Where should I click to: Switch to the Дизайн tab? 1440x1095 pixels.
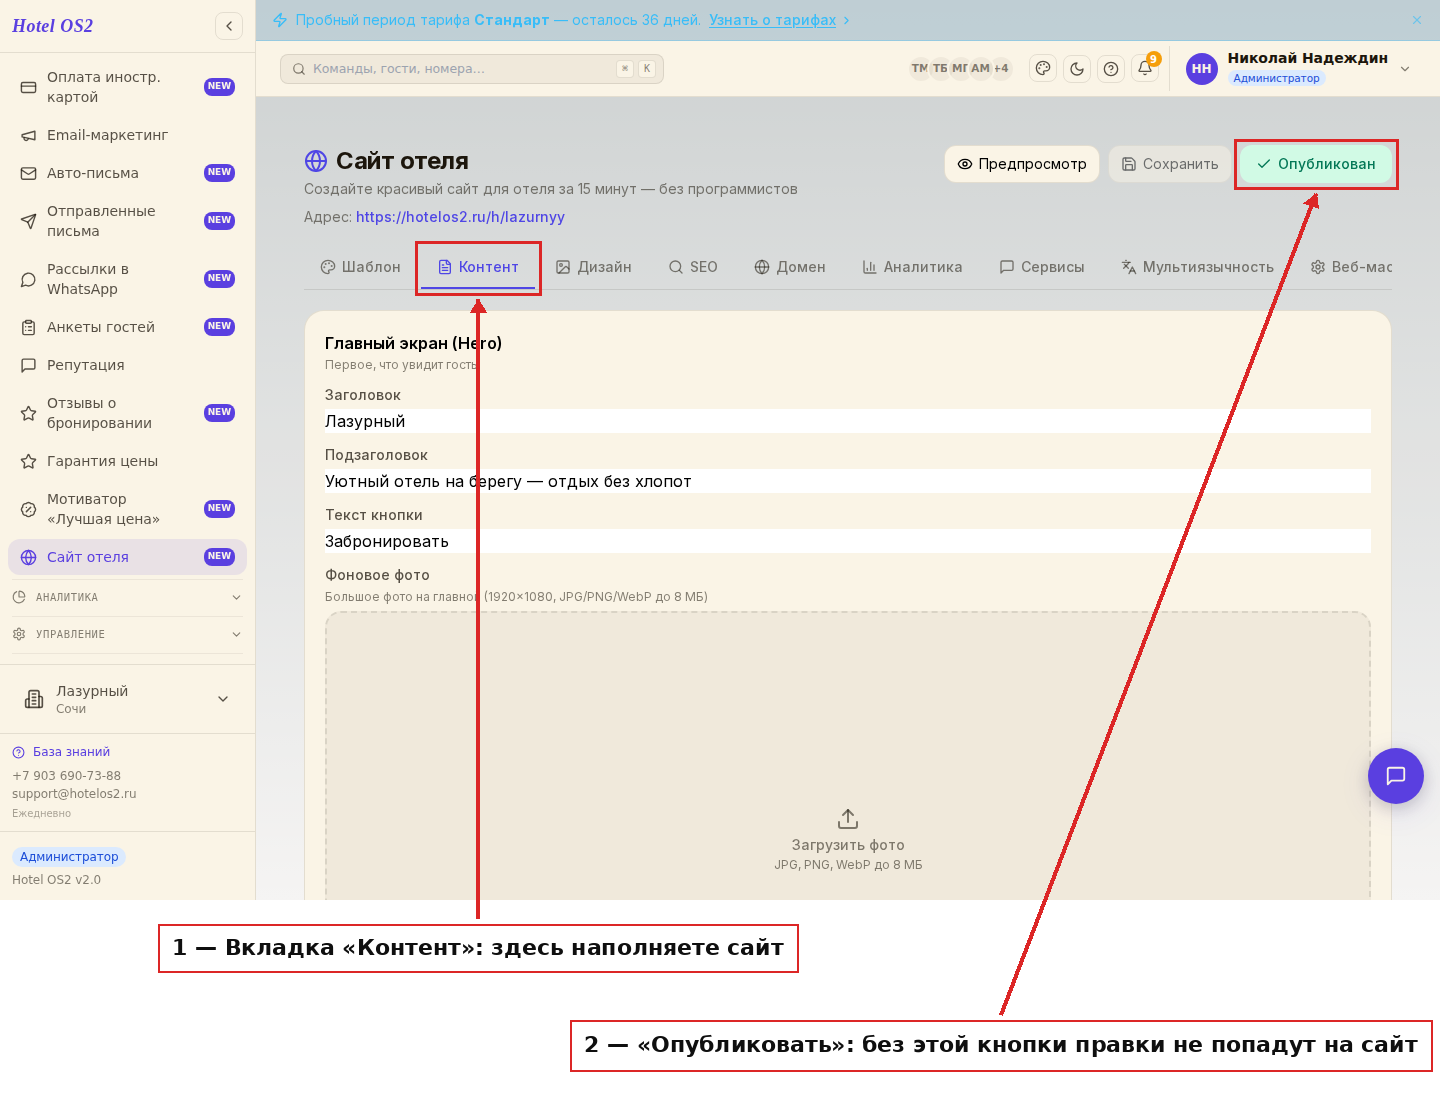594,267
